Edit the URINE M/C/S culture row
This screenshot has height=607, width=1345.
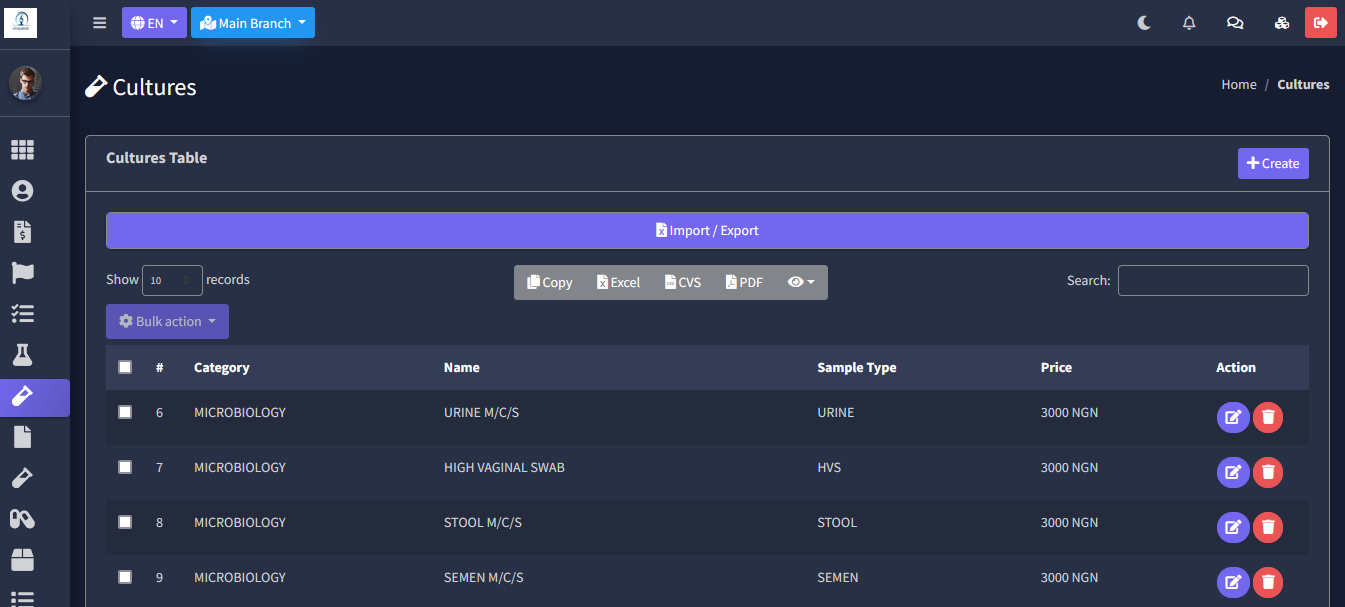[x=1233, y=417]
